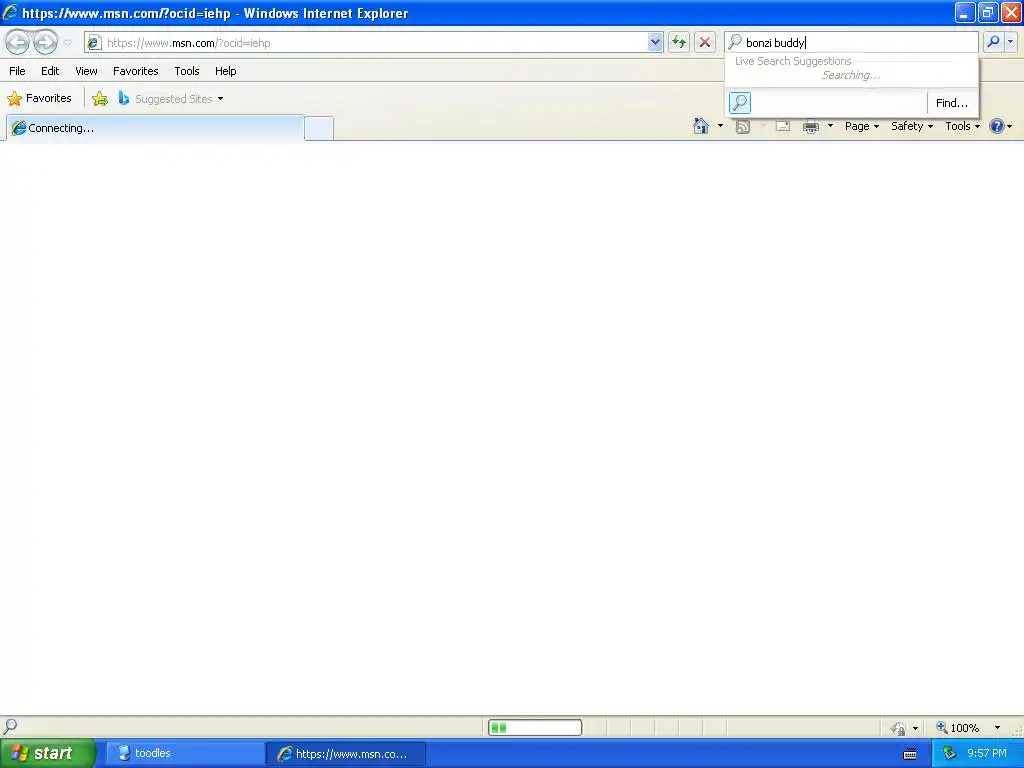Go forward with the Forward arrow button
The width and height of the screenshot is (1024, 768).
coord(45,42)
